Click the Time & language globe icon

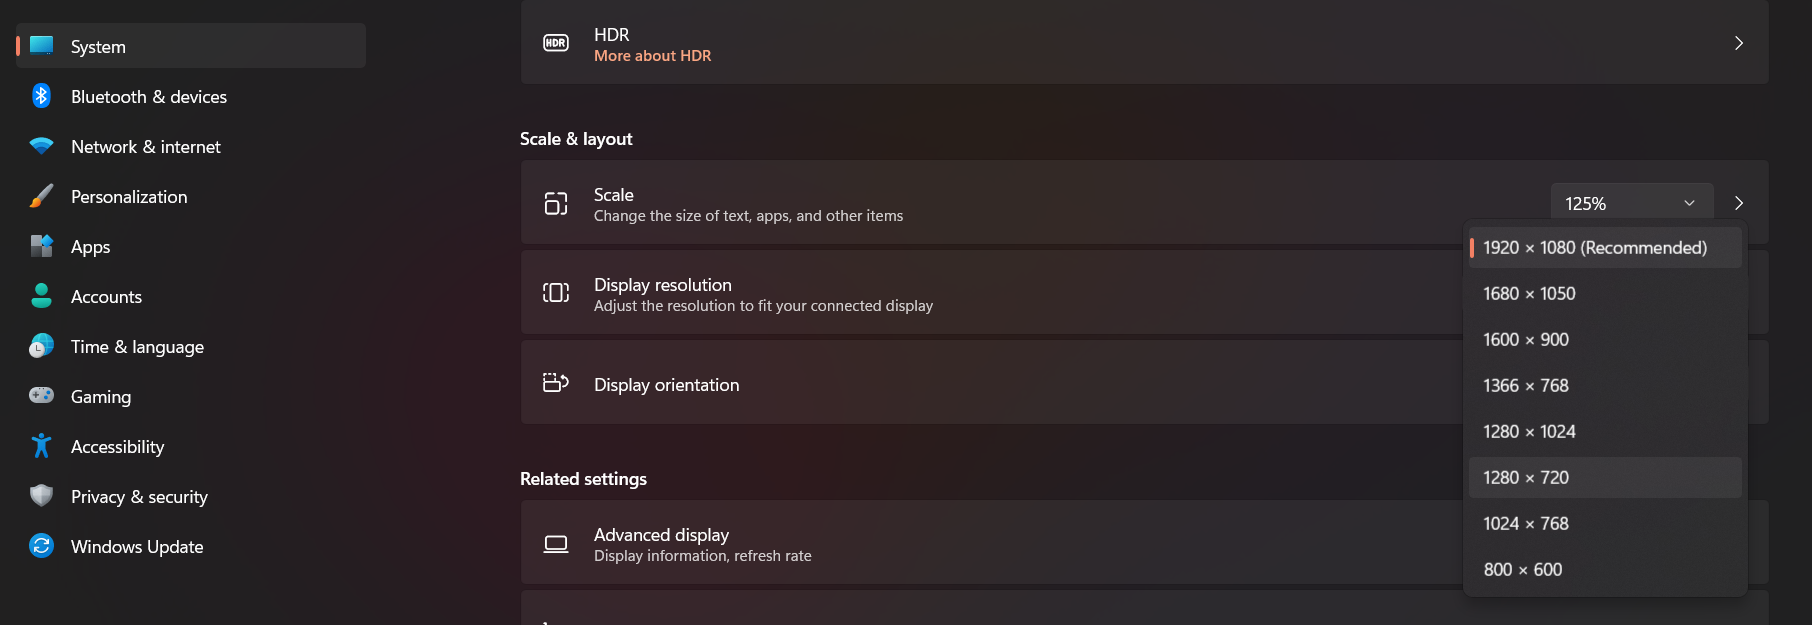(41, 346)
